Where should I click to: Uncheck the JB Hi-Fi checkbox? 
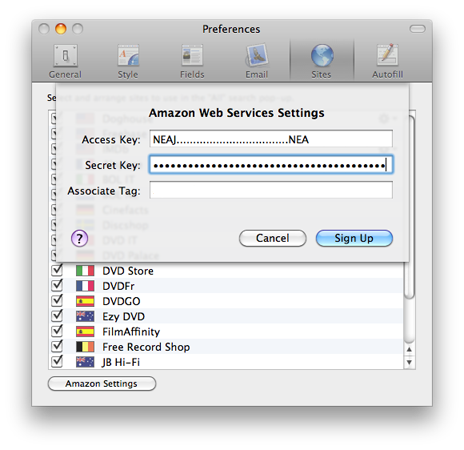pyautogui.click(x=57, y=361)
